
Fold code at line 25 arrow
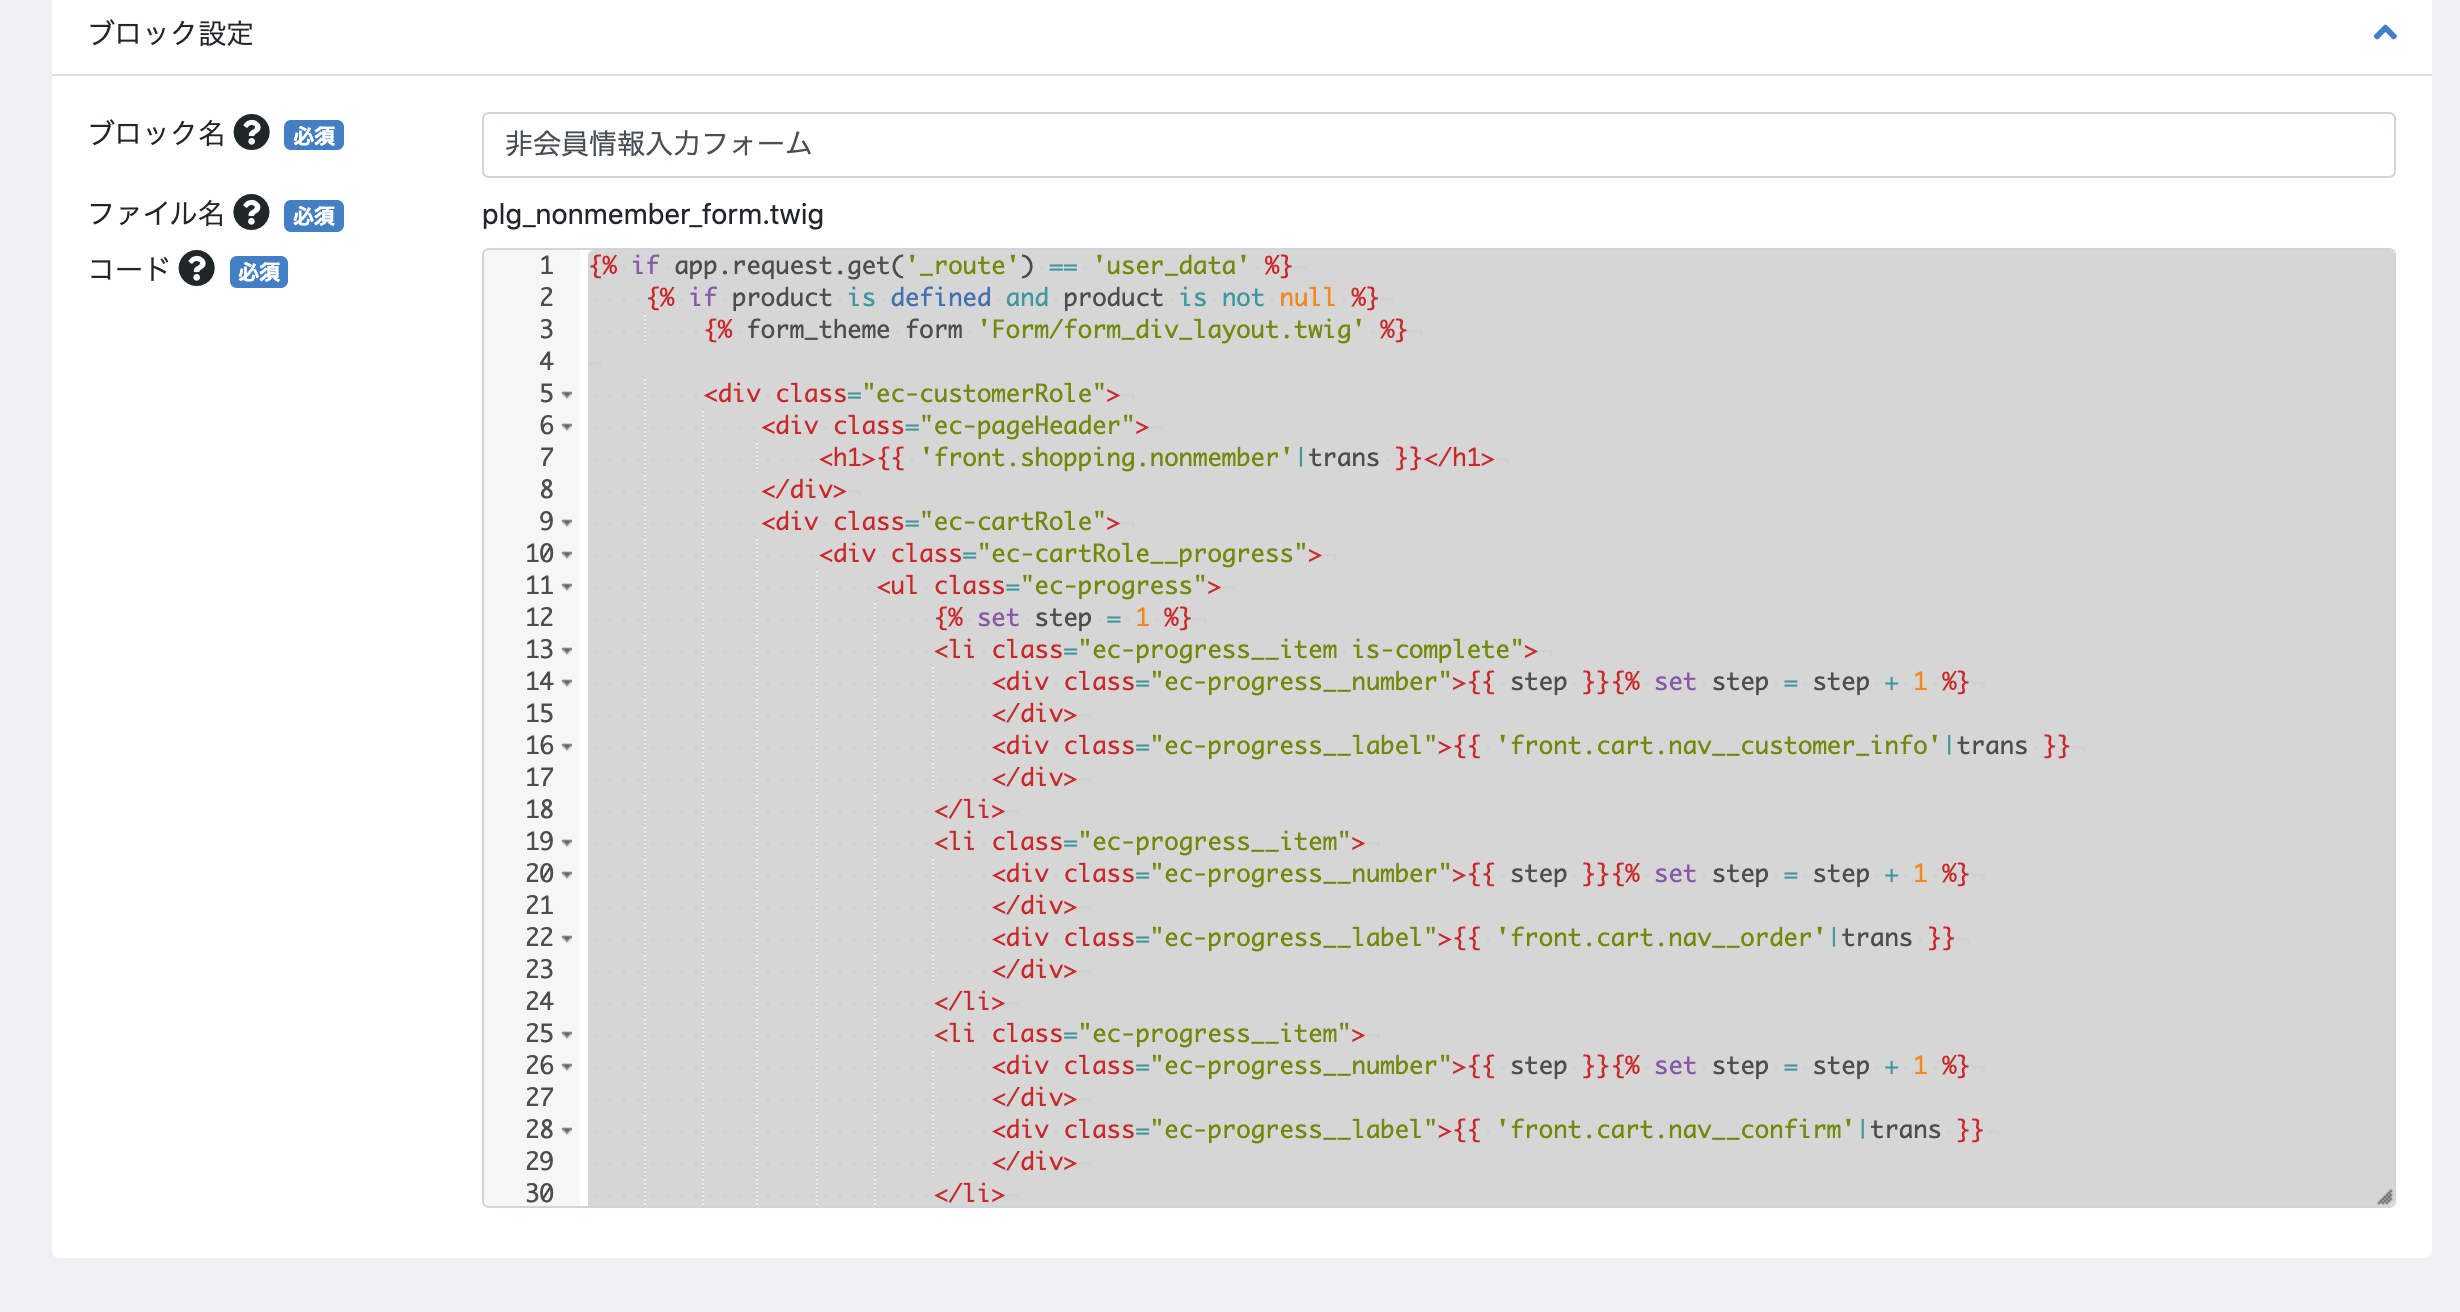(567, 1035)
